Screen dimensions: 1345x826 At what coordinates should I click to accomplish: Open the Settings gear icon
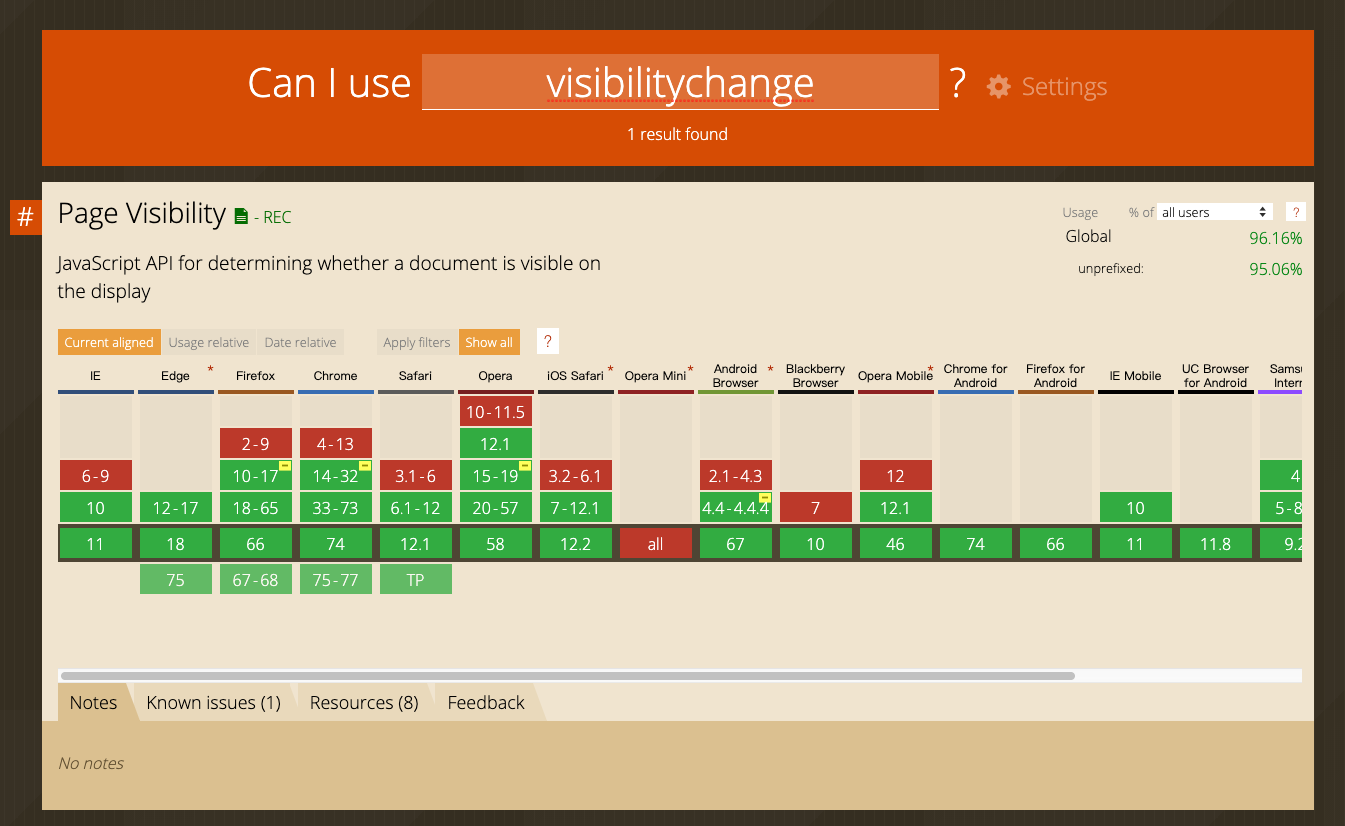point(998,86)
